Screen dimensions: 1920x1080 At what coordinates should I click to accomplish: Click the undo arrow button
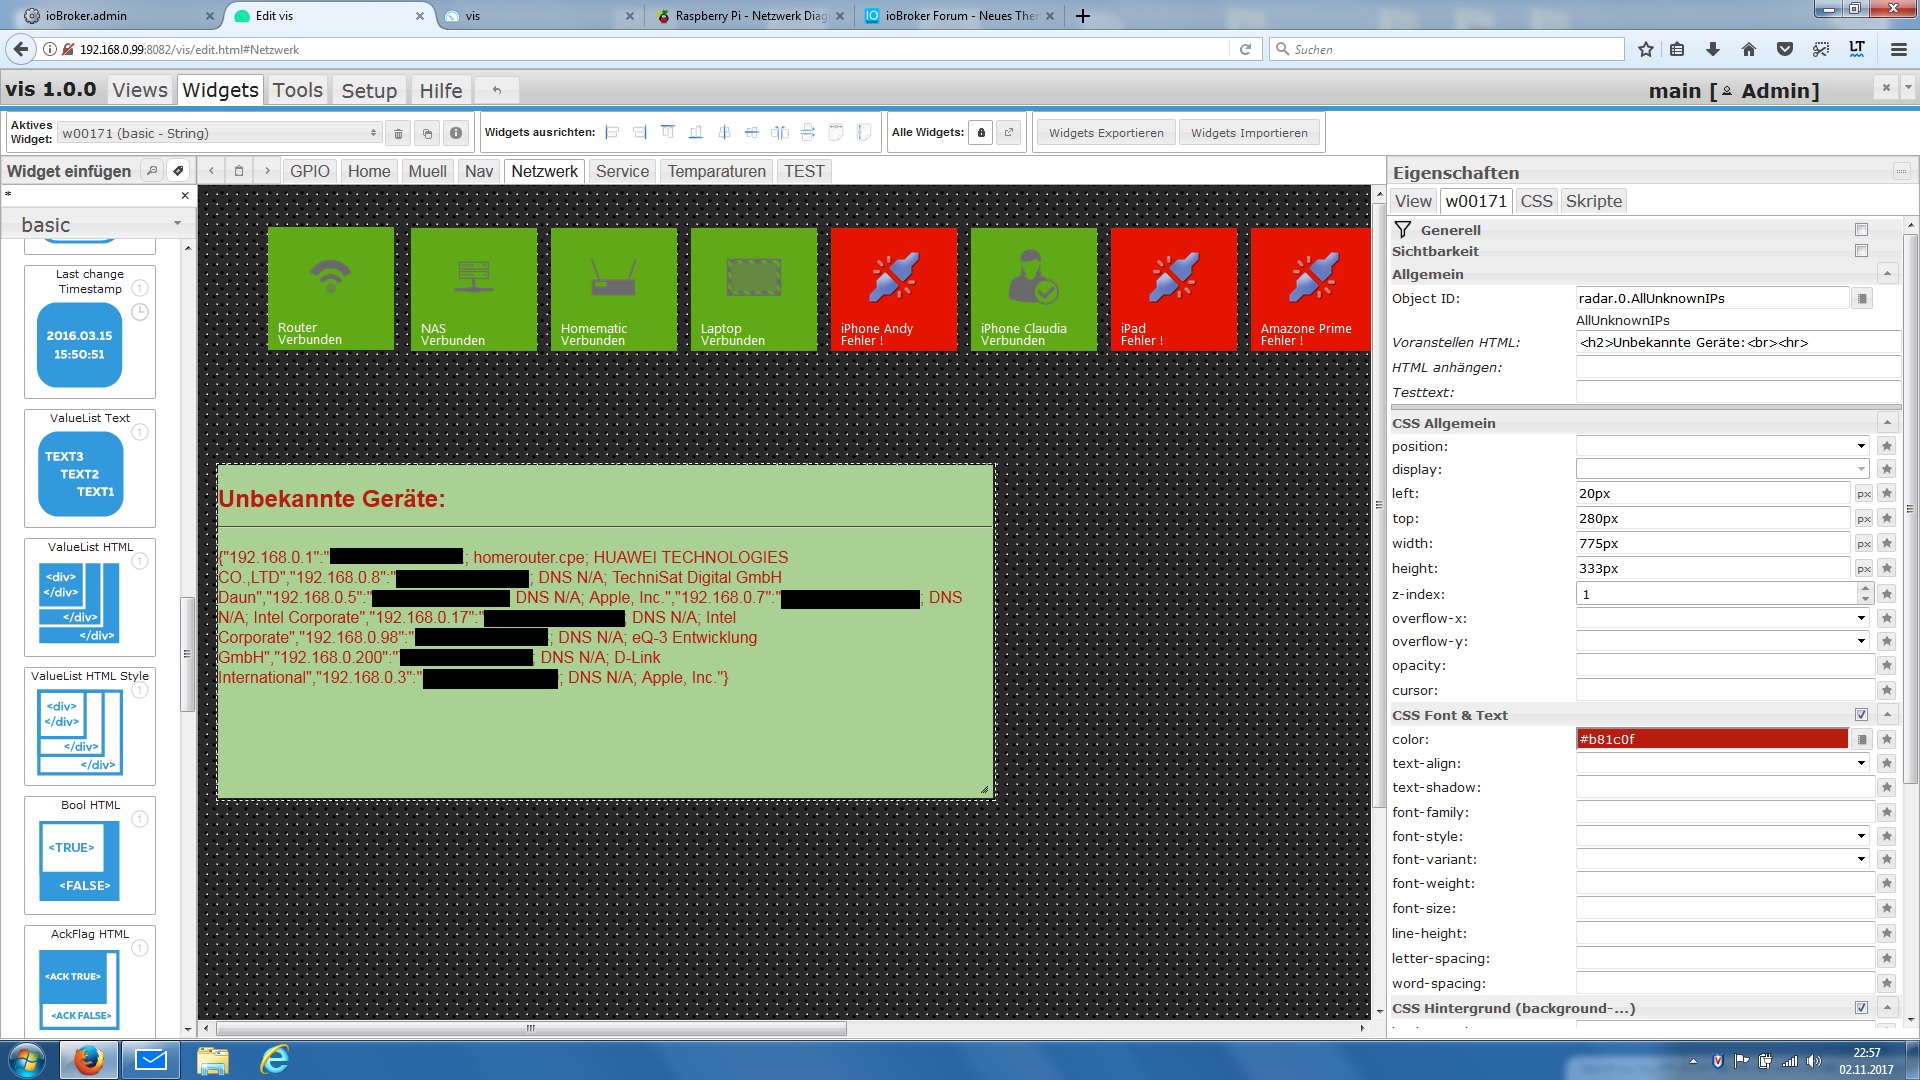pyautogui.click(x=496, y=90)
